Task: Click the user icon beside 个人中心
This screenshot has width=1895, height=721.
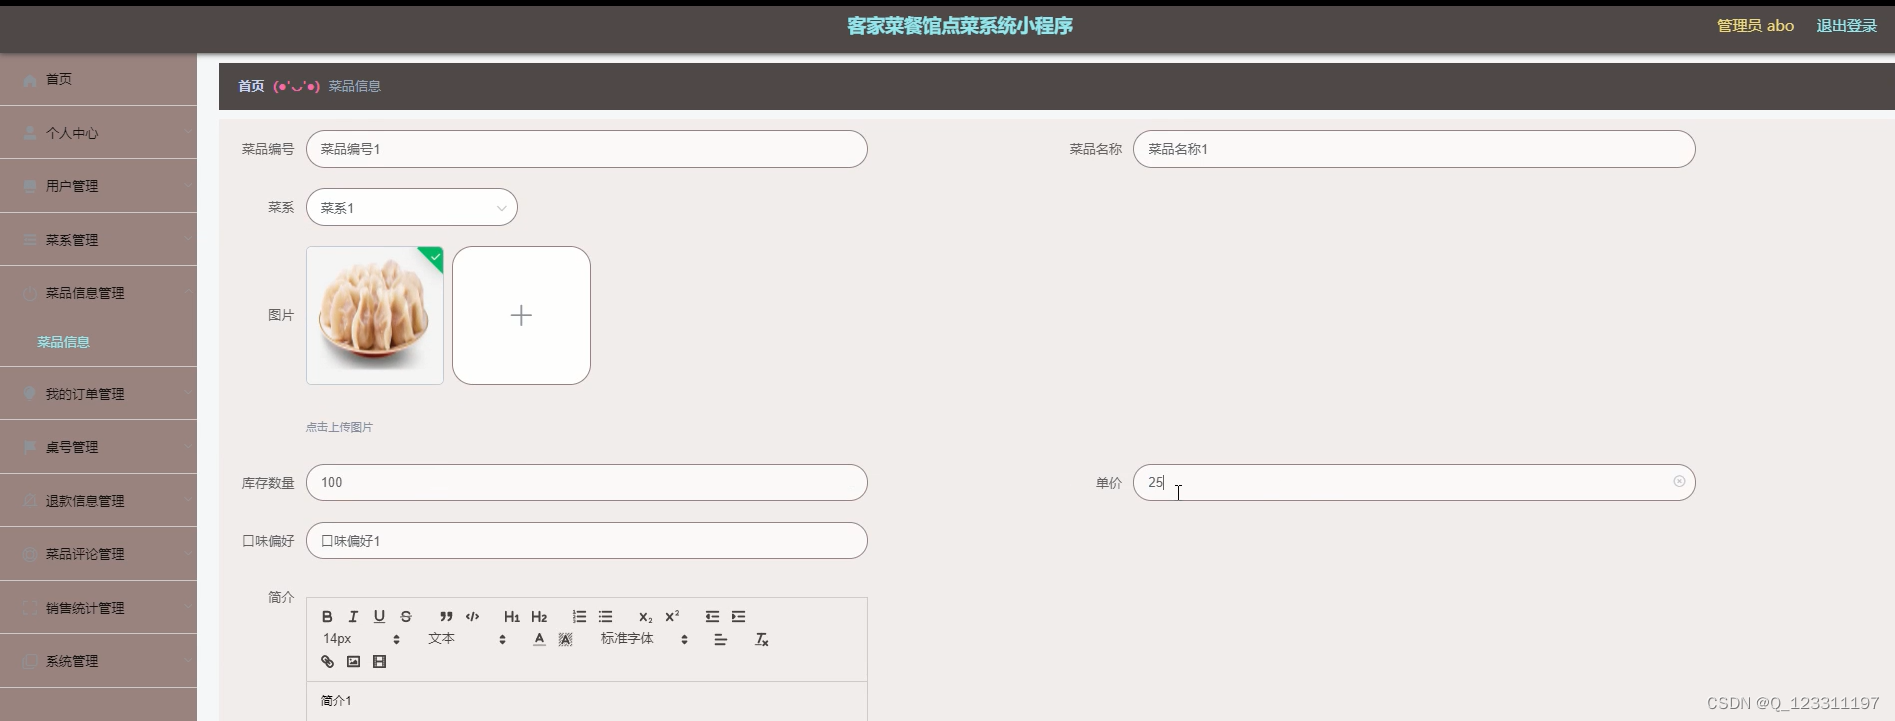Action: (x=30, y=133)
